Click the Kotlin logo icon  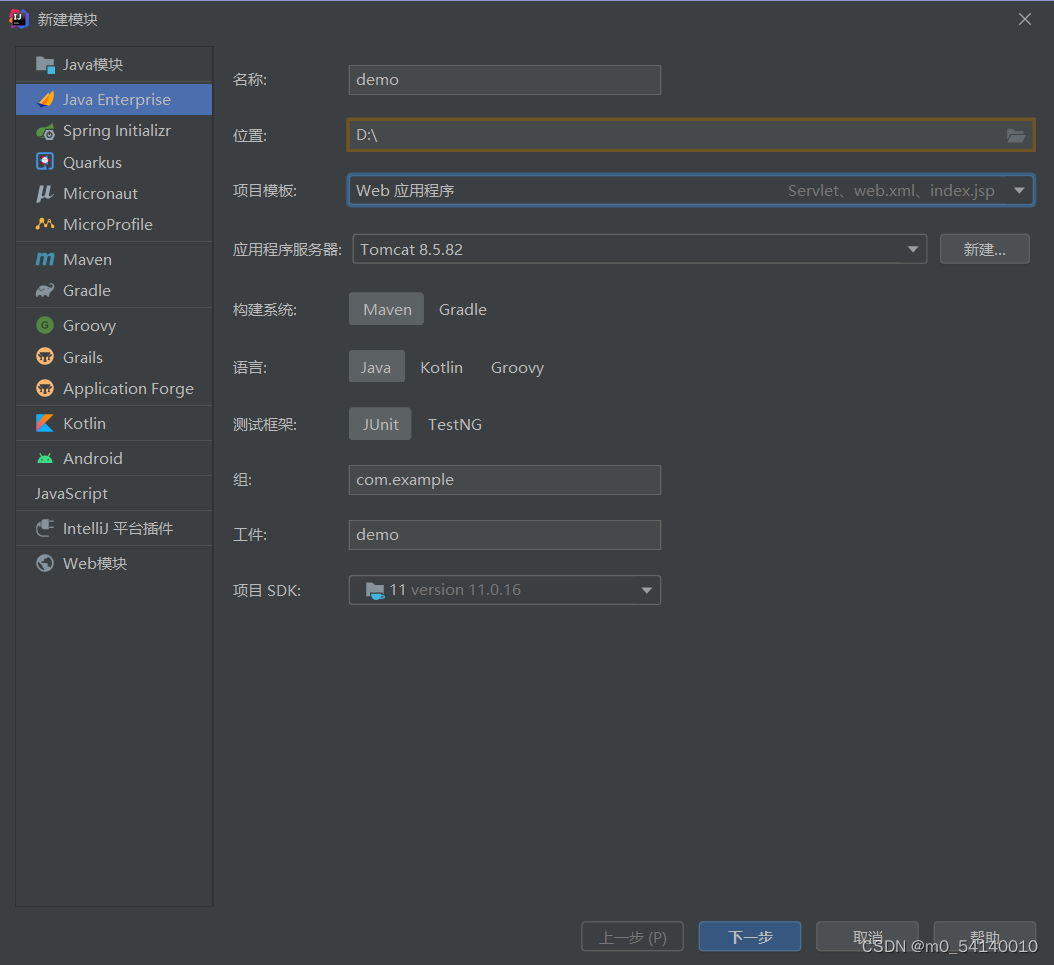[45, 423]
